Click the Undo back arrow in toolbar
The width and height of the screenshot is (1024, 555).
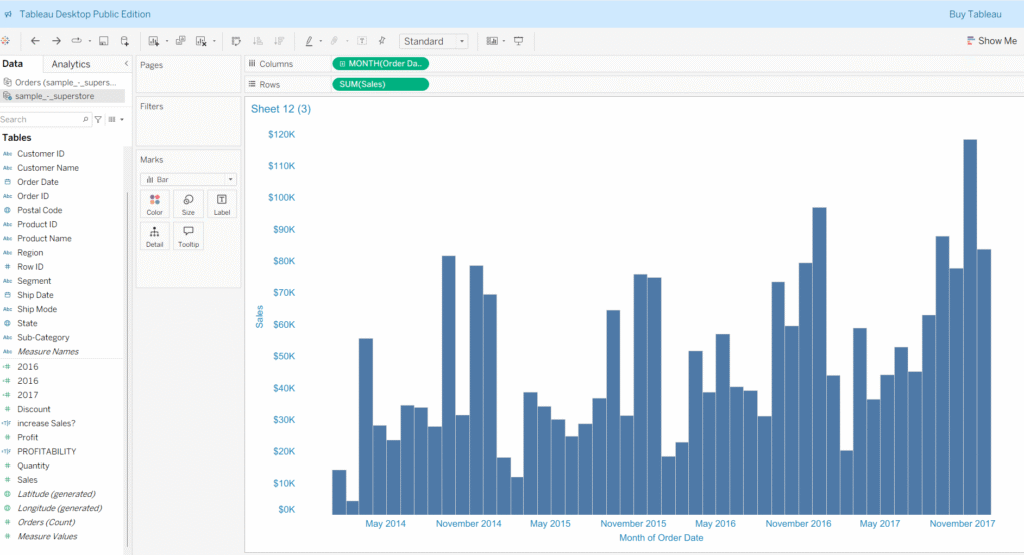[35, 41]
